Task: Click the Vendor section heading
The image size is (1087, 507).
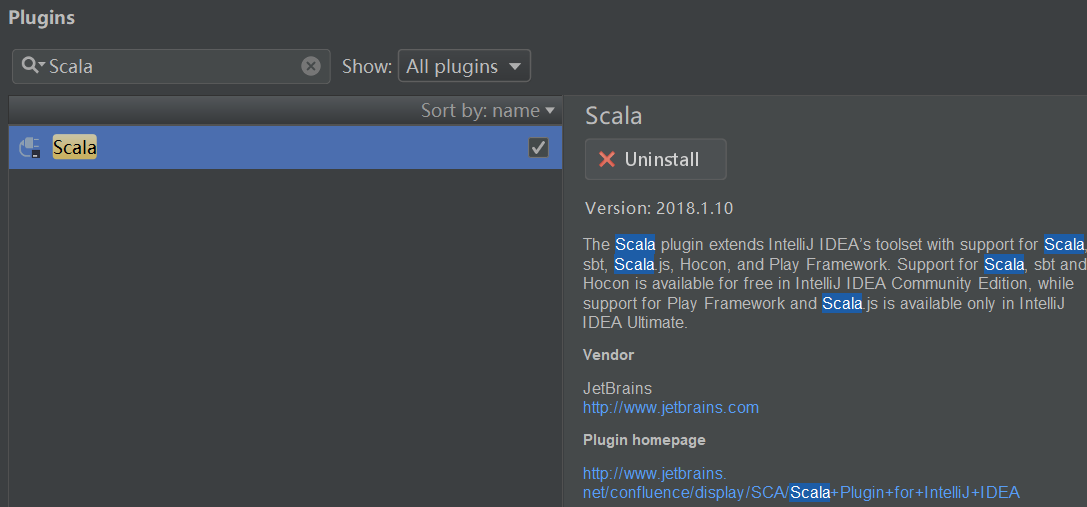Action: (608, 355)
